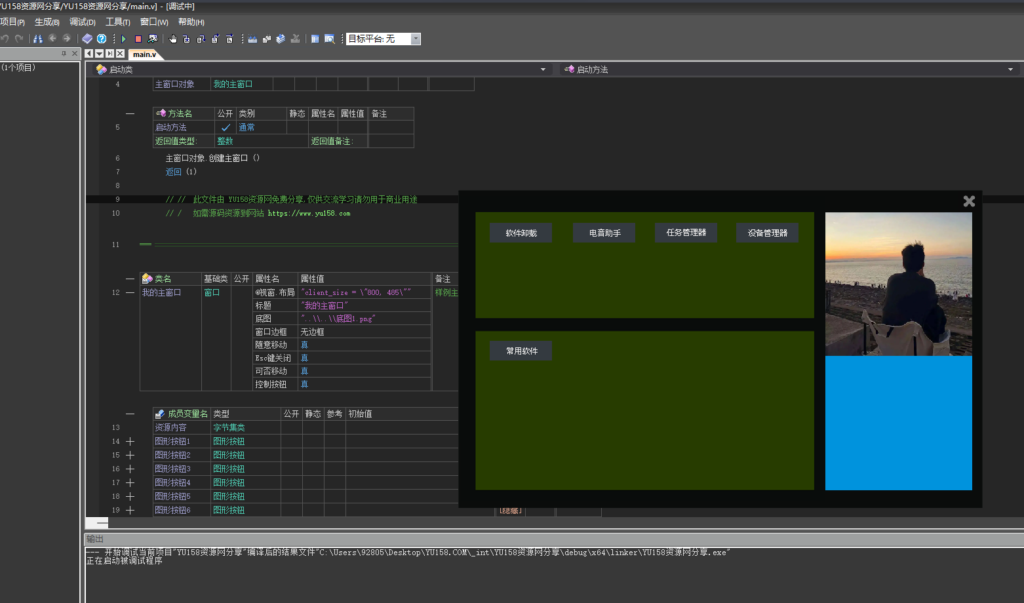Toggle the 公开 checkmark for 启动方法
1024x603 pixels.
click(x=225, y=128)
